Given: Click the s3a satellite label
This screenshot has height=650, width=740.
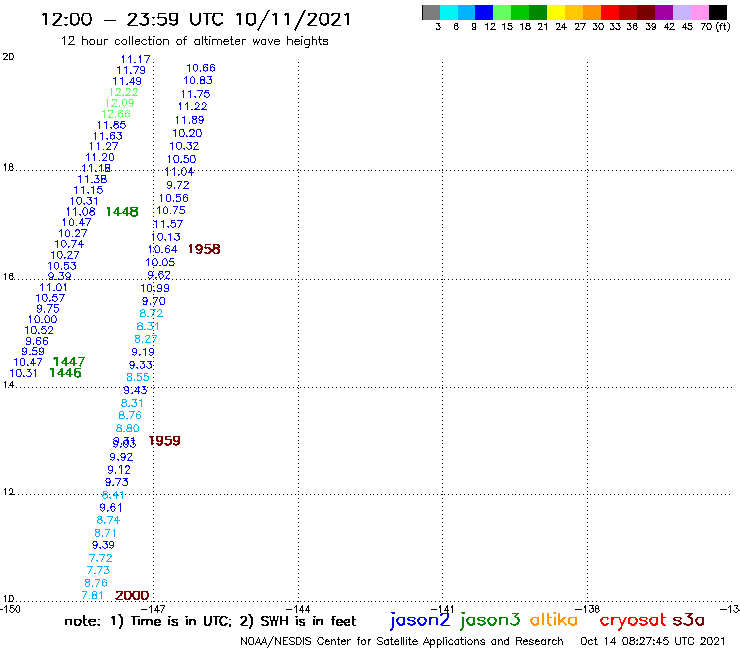Looking at the screenshot, I should pyautogui.click(x=689, y=620).
